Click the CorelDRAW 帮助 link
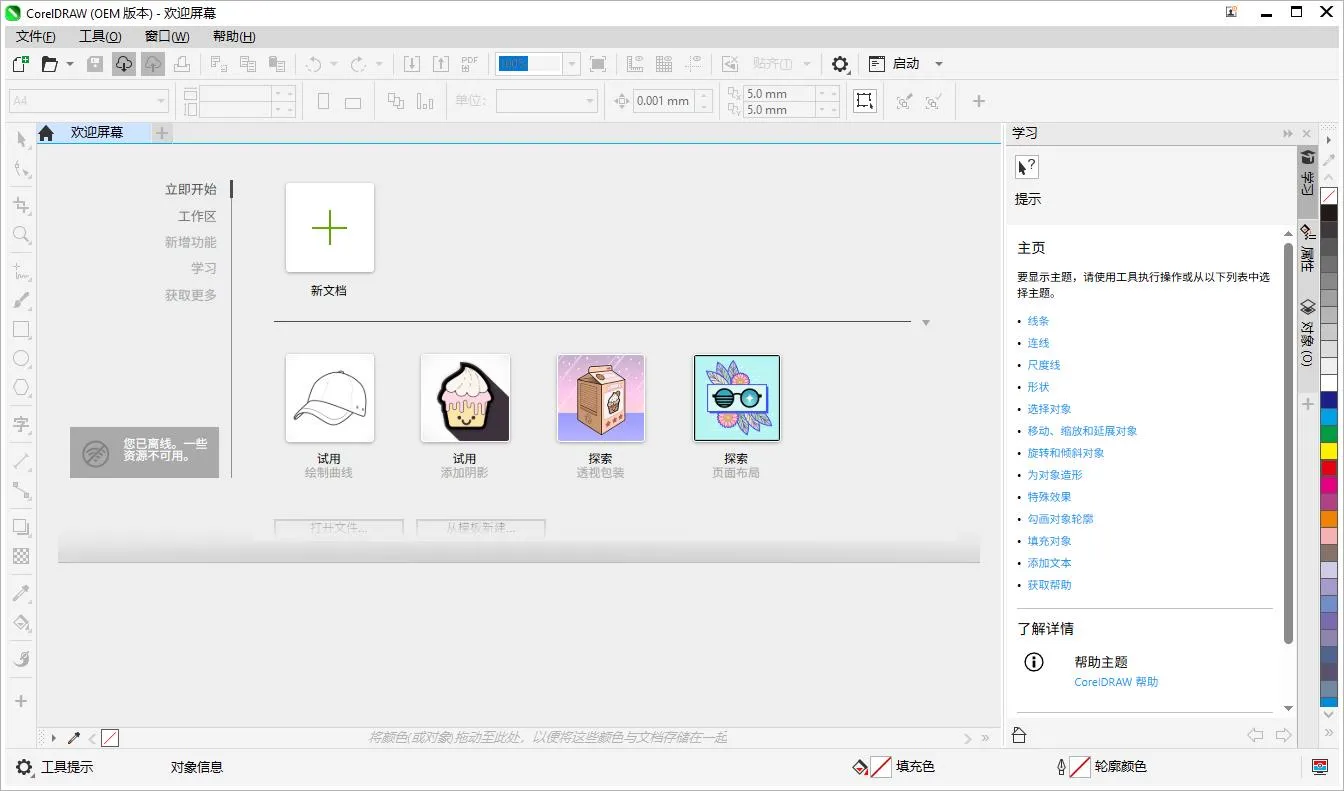The image size is (1344, 791). (x=1116, y=682)
